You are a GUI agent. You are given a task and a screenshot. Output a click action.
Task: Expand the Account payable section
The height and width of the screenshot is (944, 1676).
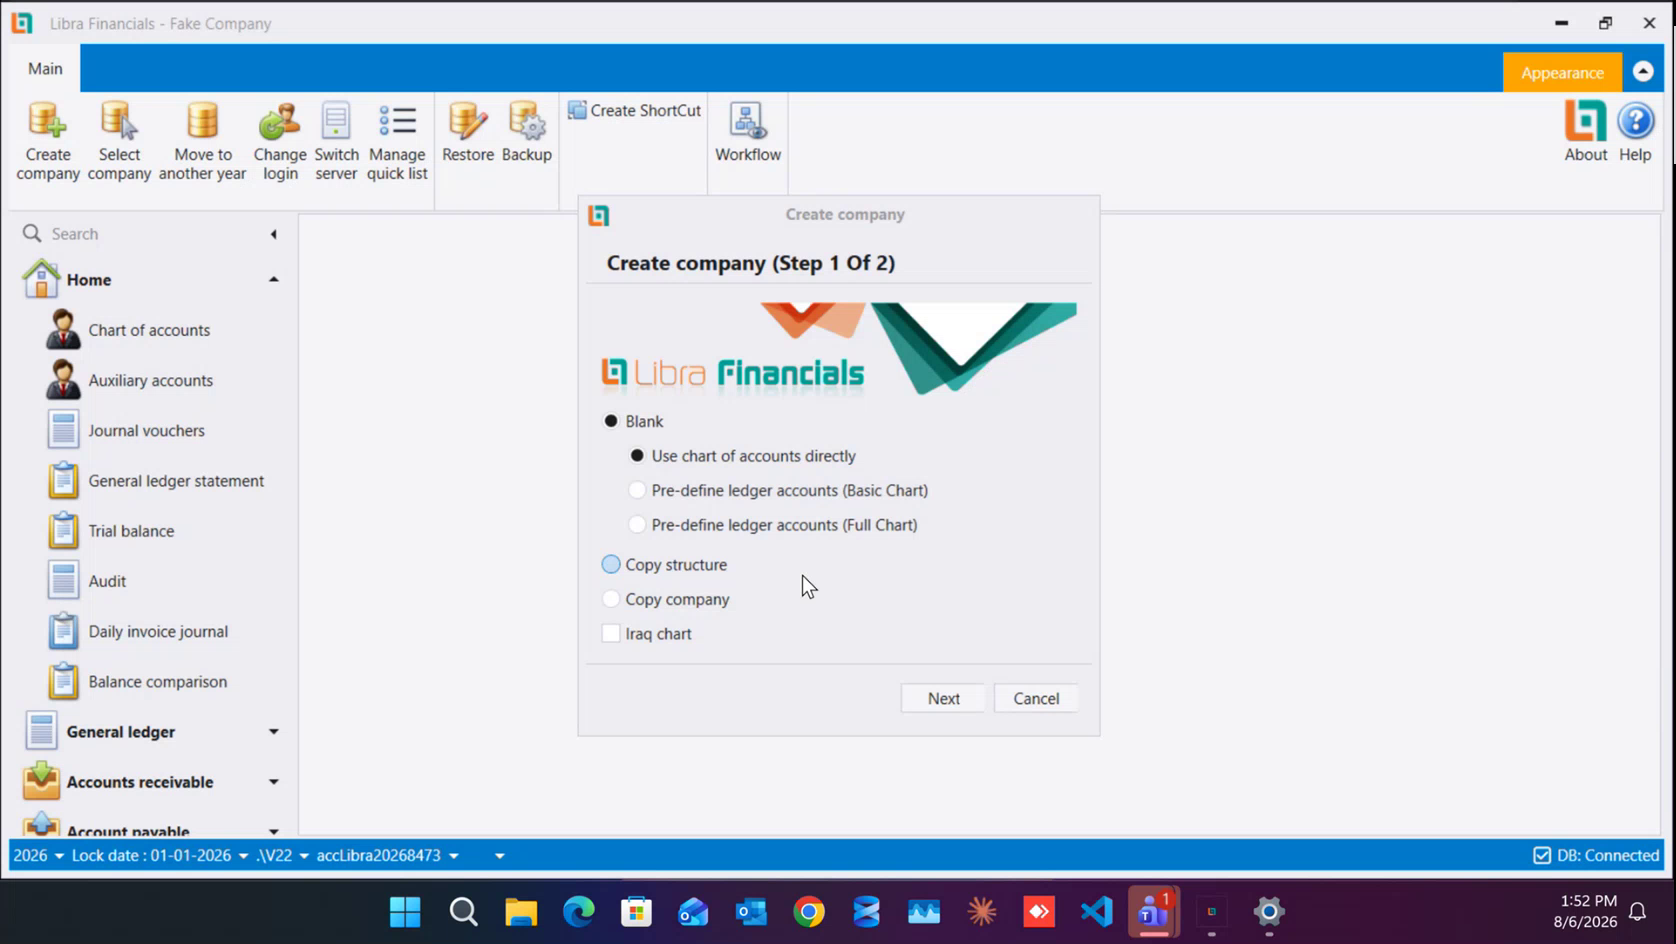click(x=273, y=831)
